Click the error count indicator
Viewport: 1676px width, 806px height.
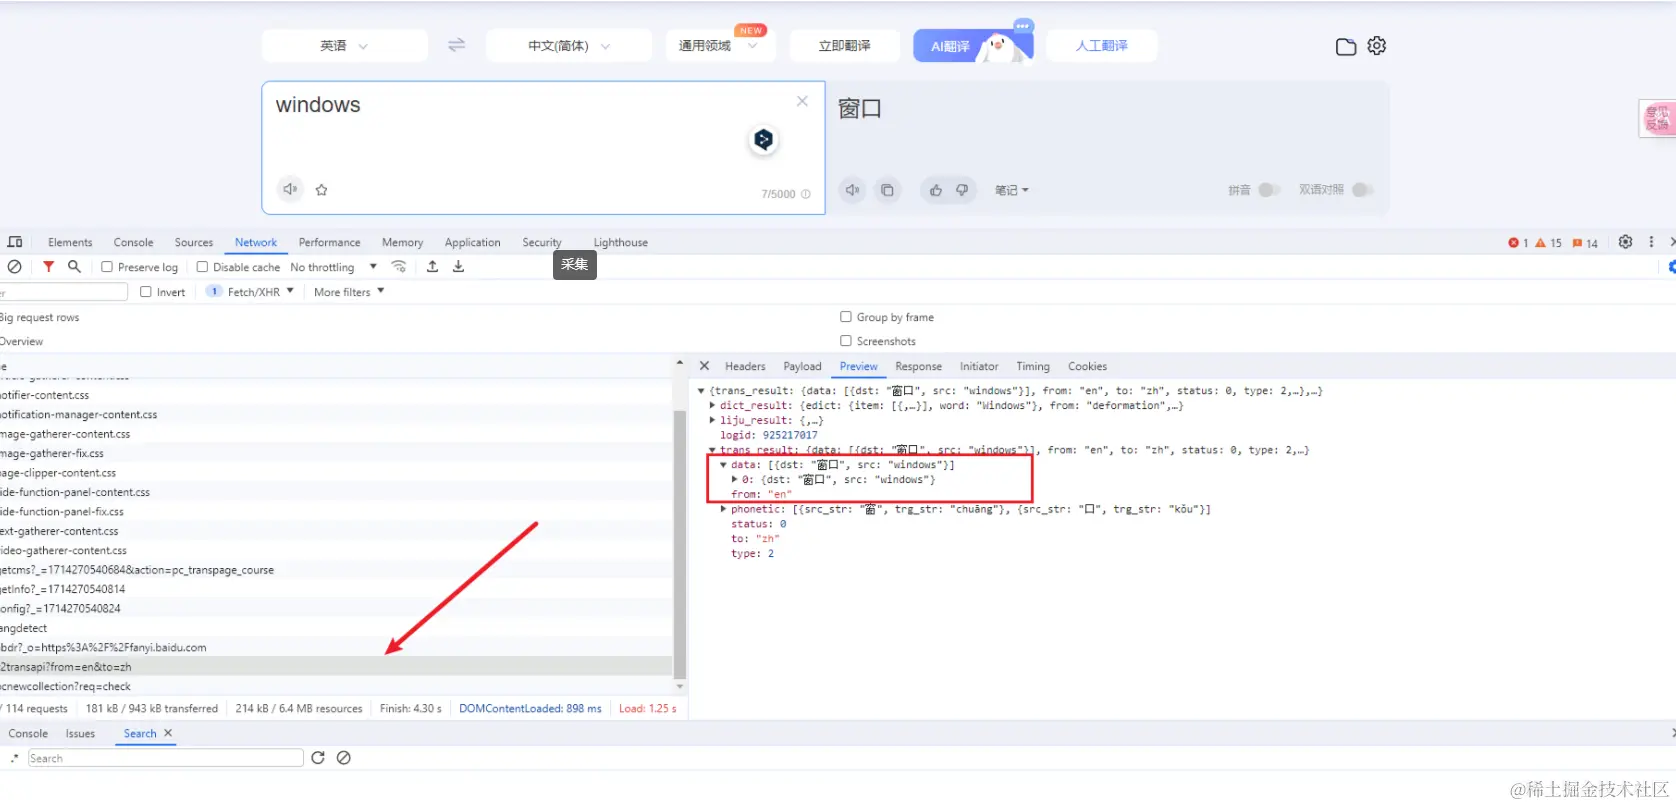point(1518,243)
